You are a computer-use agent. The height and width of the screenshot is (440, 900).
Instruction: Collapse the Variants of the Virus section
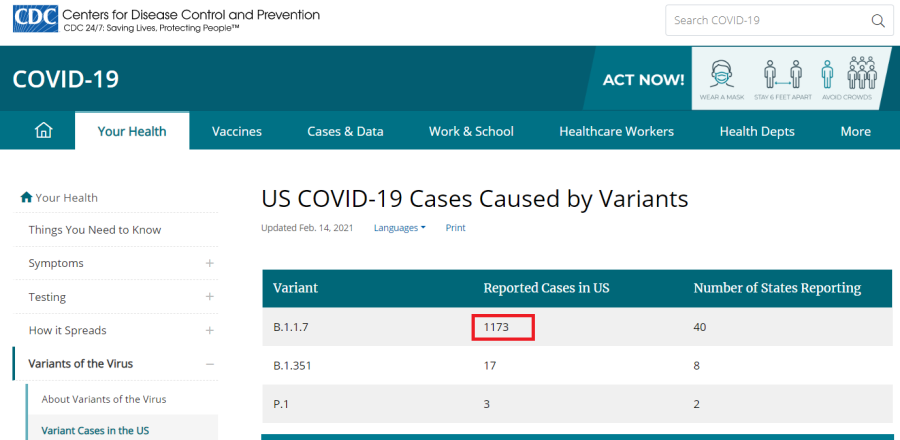pos(209,364)
